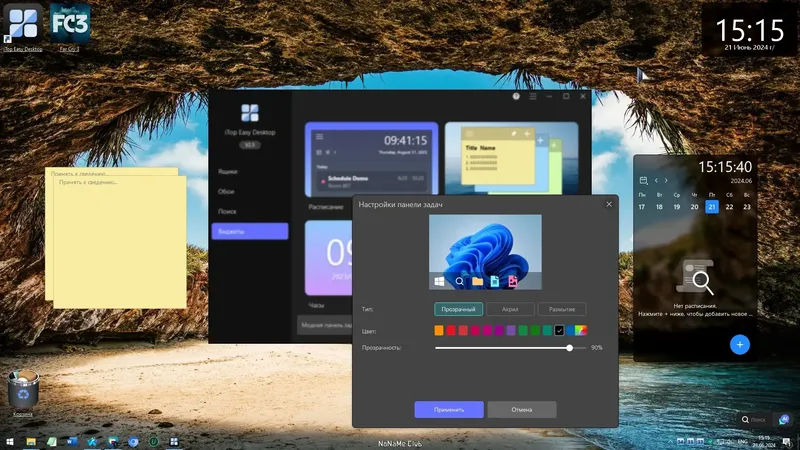
Task: Click the magnifier-scroll no-schedule icon
Action: (695, 278)
